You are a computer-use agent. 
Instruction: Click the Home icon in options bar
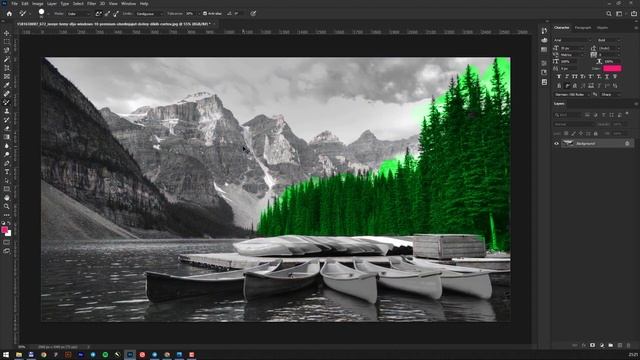(9, 13)
